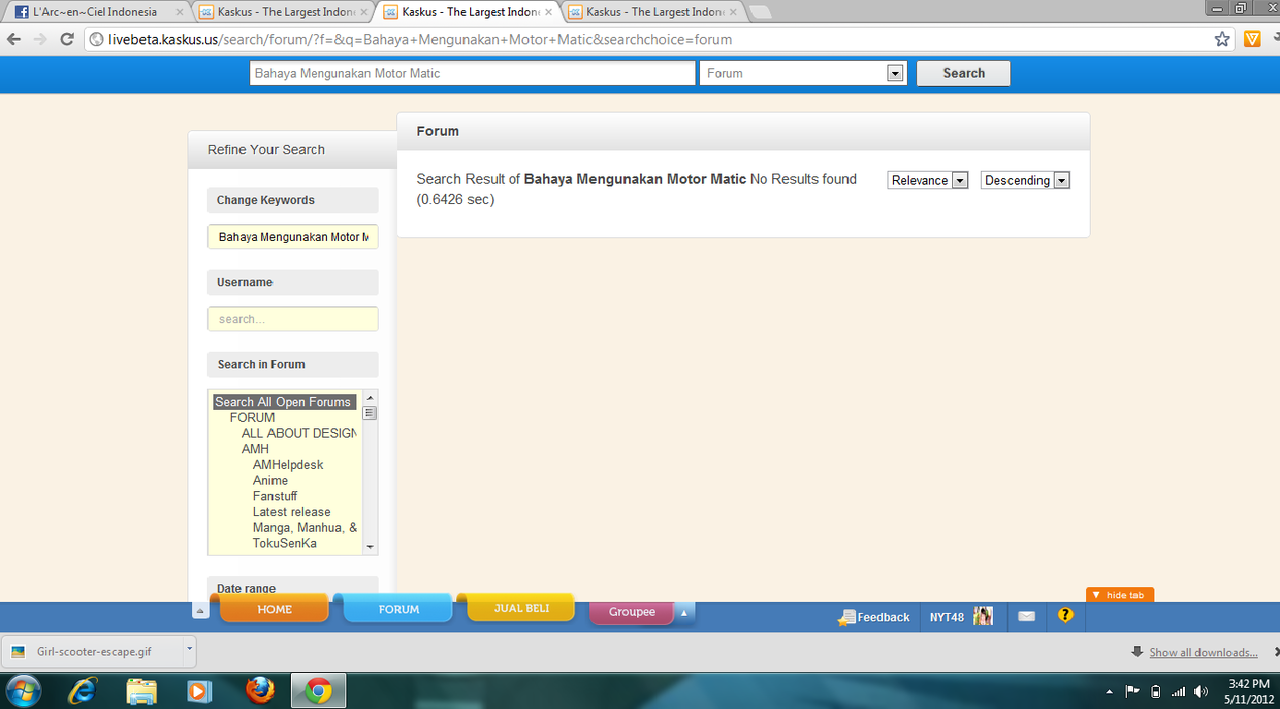Focus the Change Keywords input field
The image size is (1280, 709).
pyautogui.click(x=293, y=237)
